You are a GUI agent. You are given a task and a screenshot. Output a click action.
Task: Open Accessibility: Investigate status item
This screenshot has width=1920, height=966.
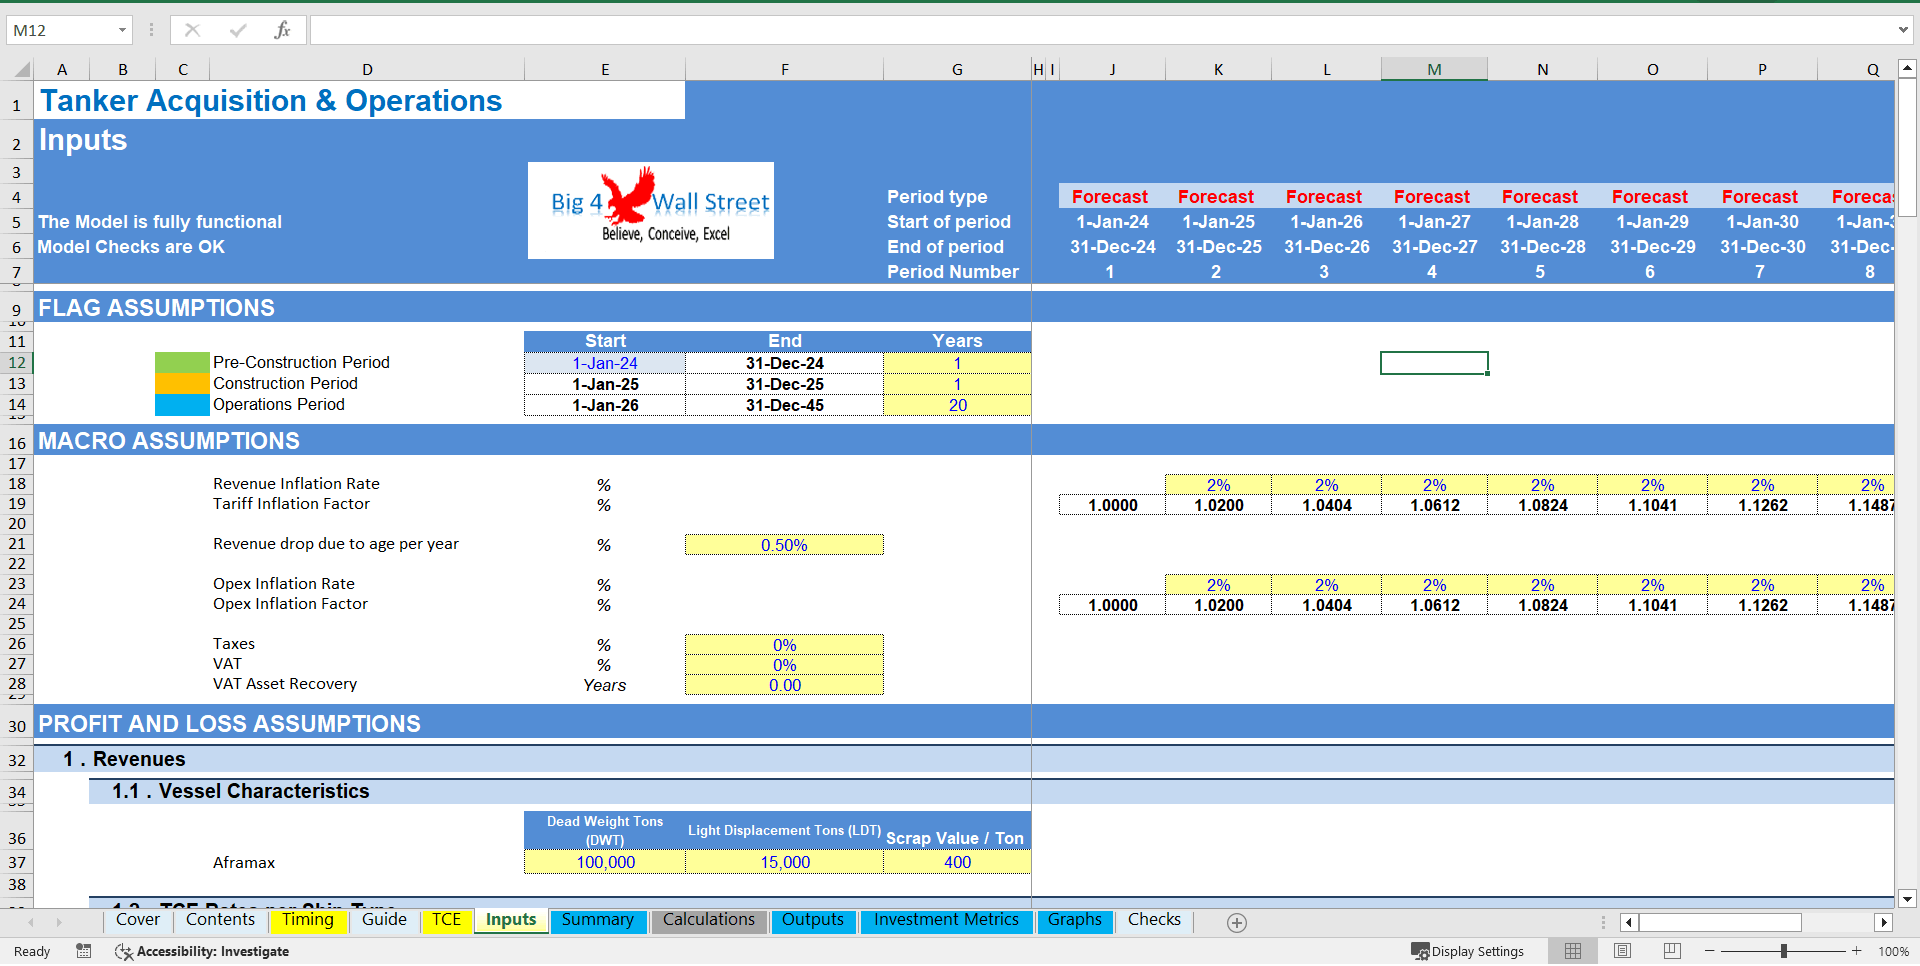pos(202,951)
